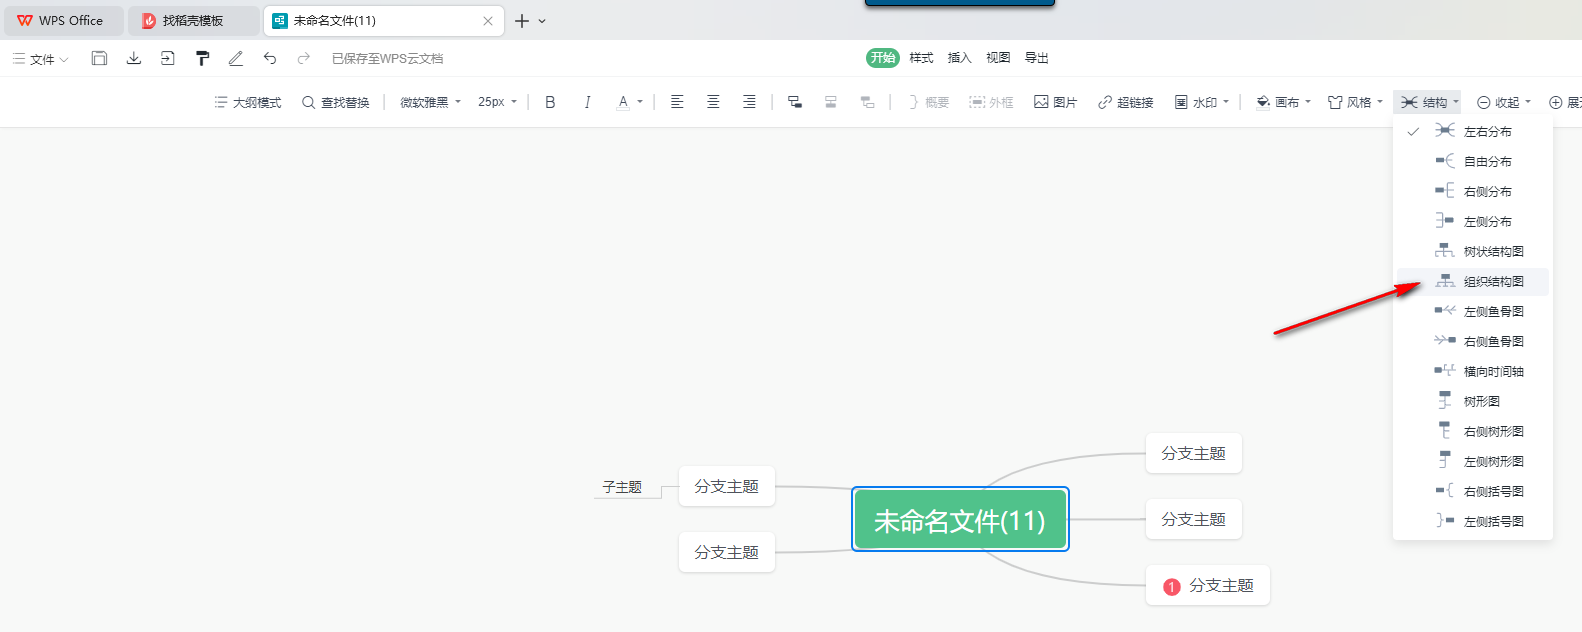Choose 右侧鱼骨图 layout
This screenshot has height=632, width=1582.
pos(1473,341)
